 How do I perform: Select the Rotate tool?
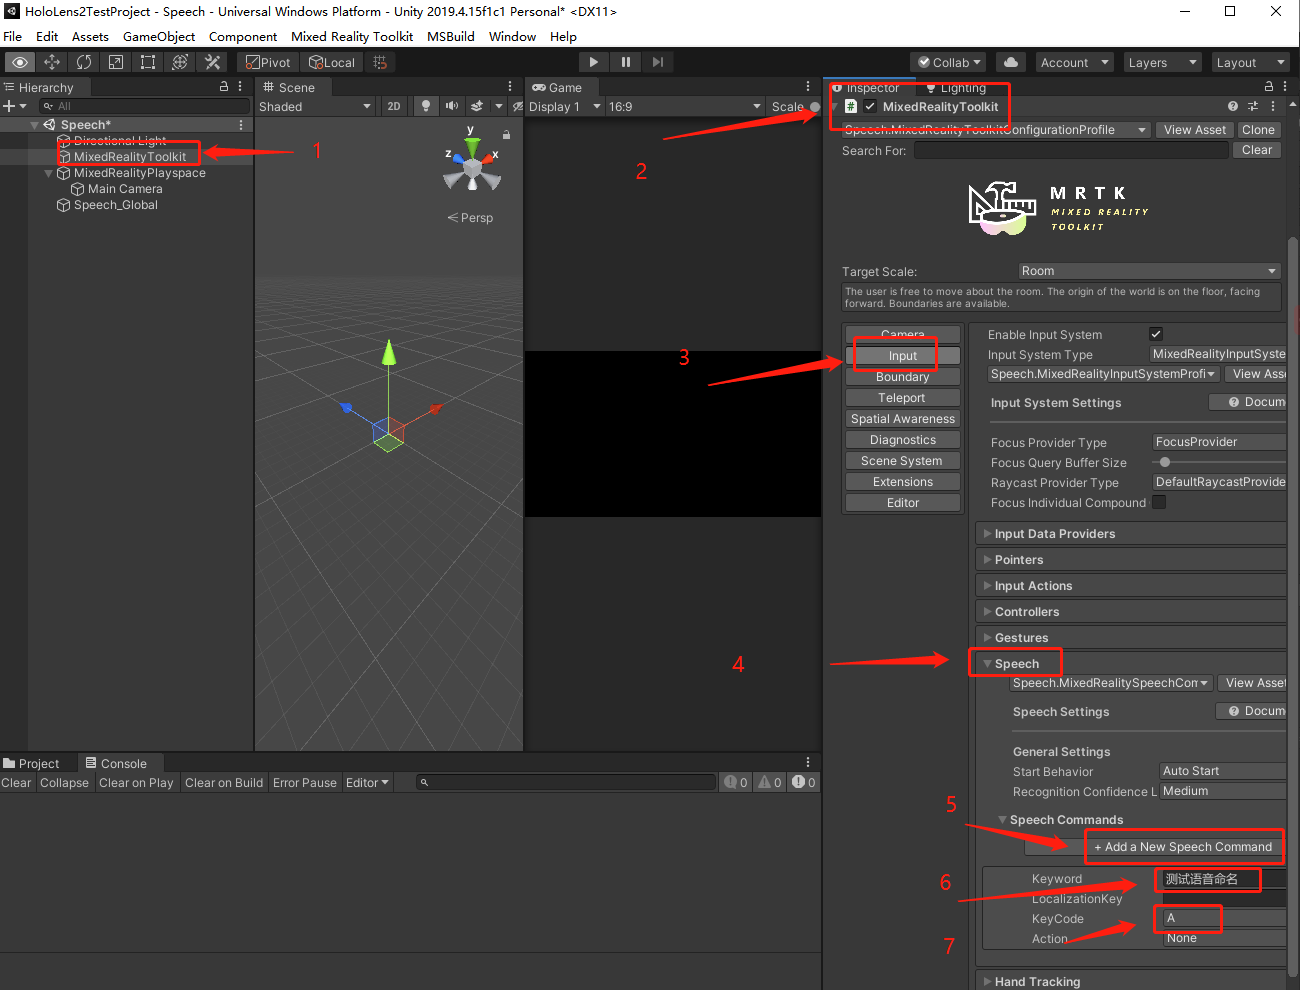coord(84,62)
